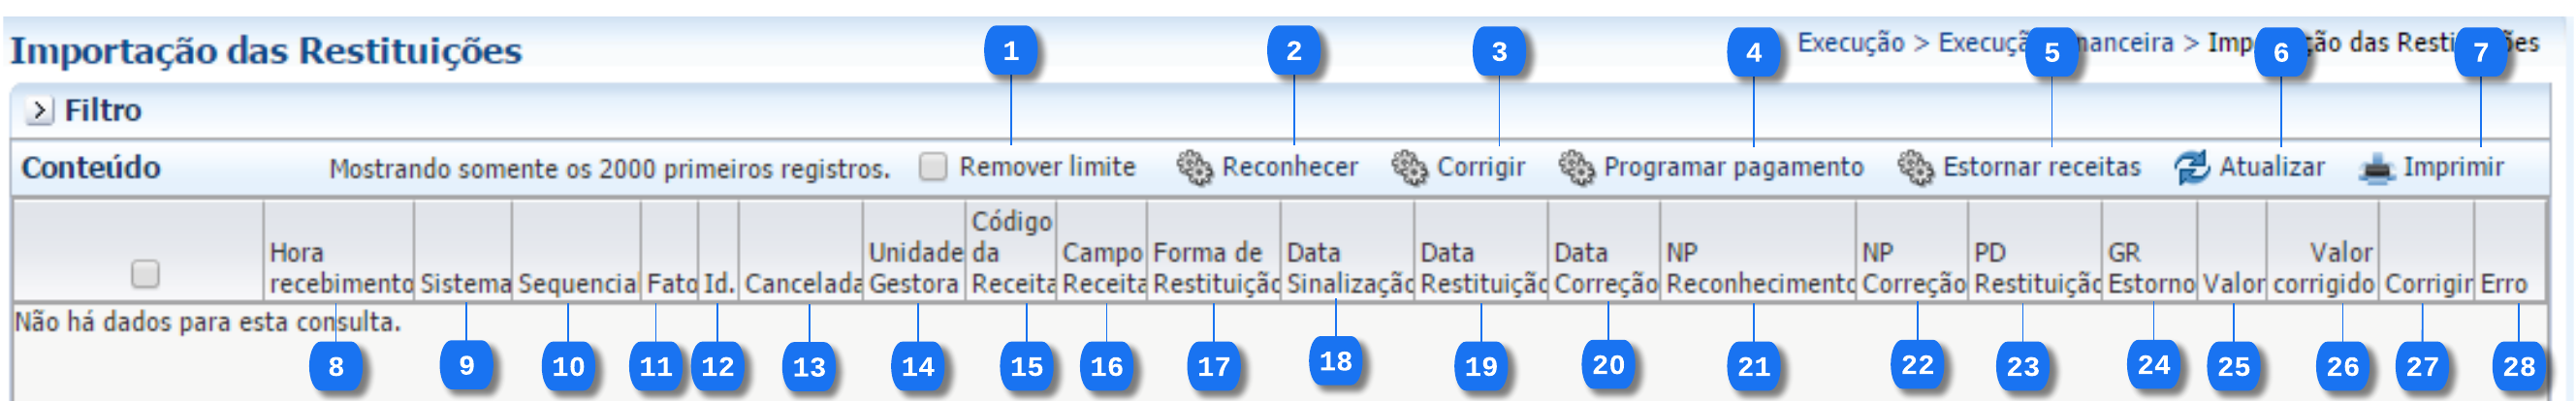Click the Unidade Gestora column header
Screen dimensions: 2576x401
[915, 268]
